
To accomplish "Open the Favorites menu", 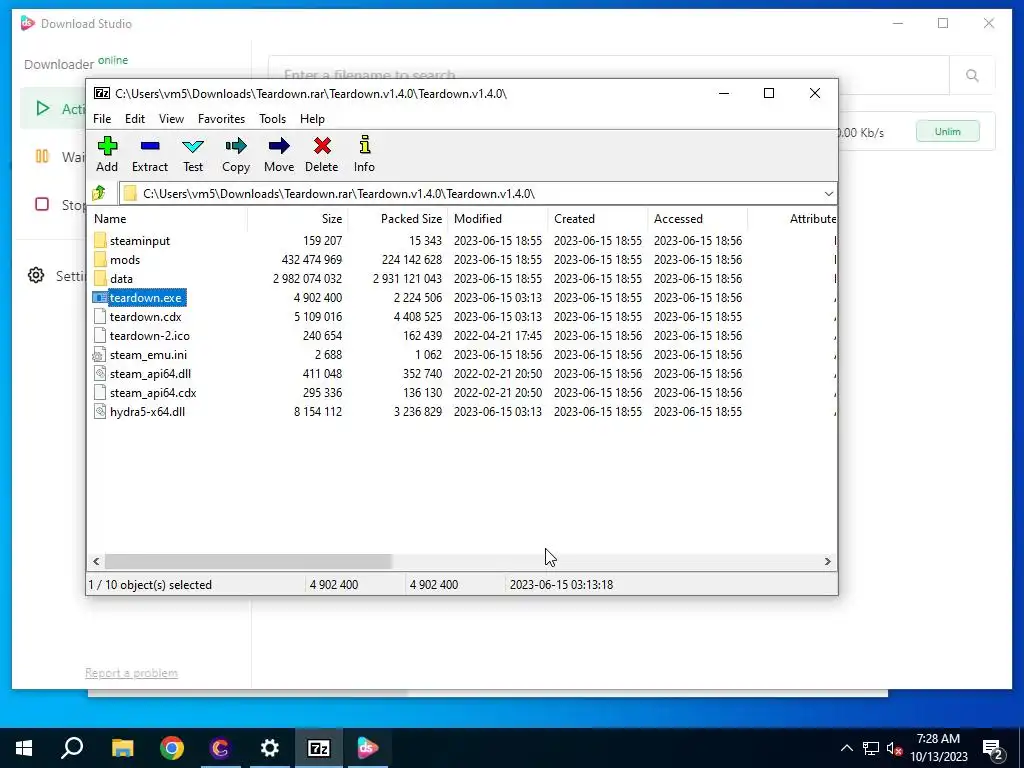I will coord(221,119).
